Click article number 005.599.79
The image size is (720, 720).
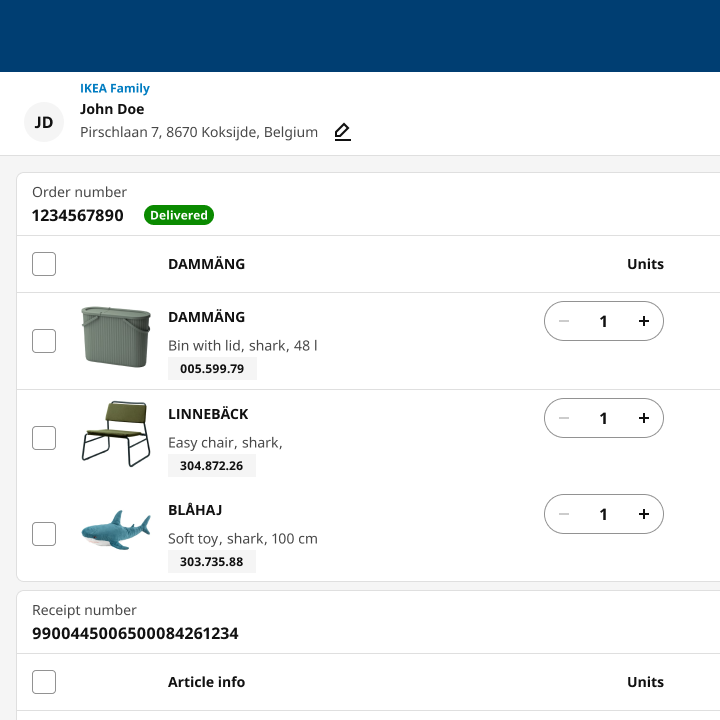[212, 369]
